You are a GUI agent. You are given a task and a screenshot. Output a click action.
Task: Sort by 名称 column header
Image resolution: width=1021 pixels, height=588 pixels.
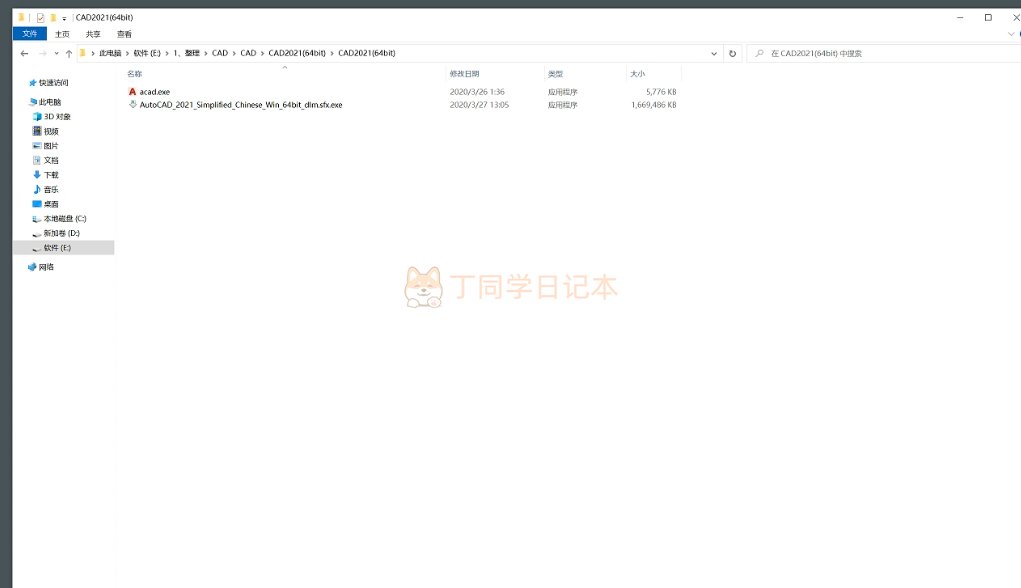[135, 74]
